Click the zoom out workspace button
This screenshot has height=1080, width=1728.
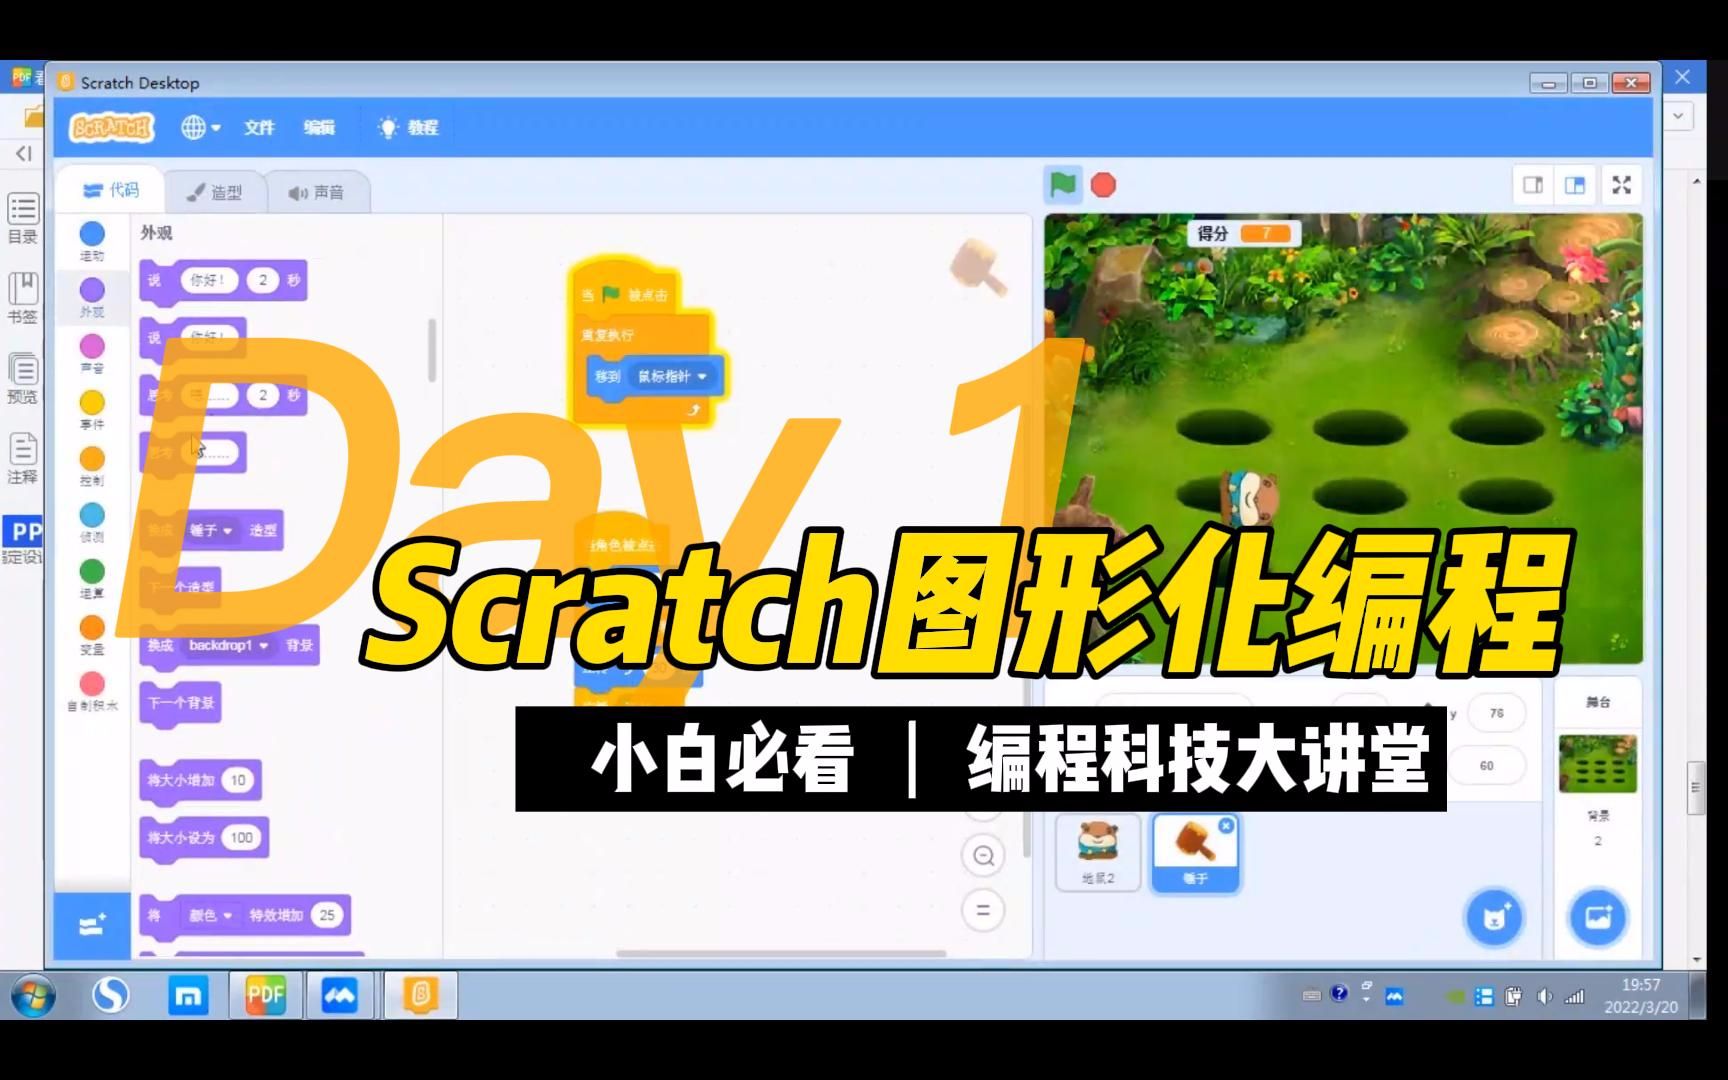point(983,856)
